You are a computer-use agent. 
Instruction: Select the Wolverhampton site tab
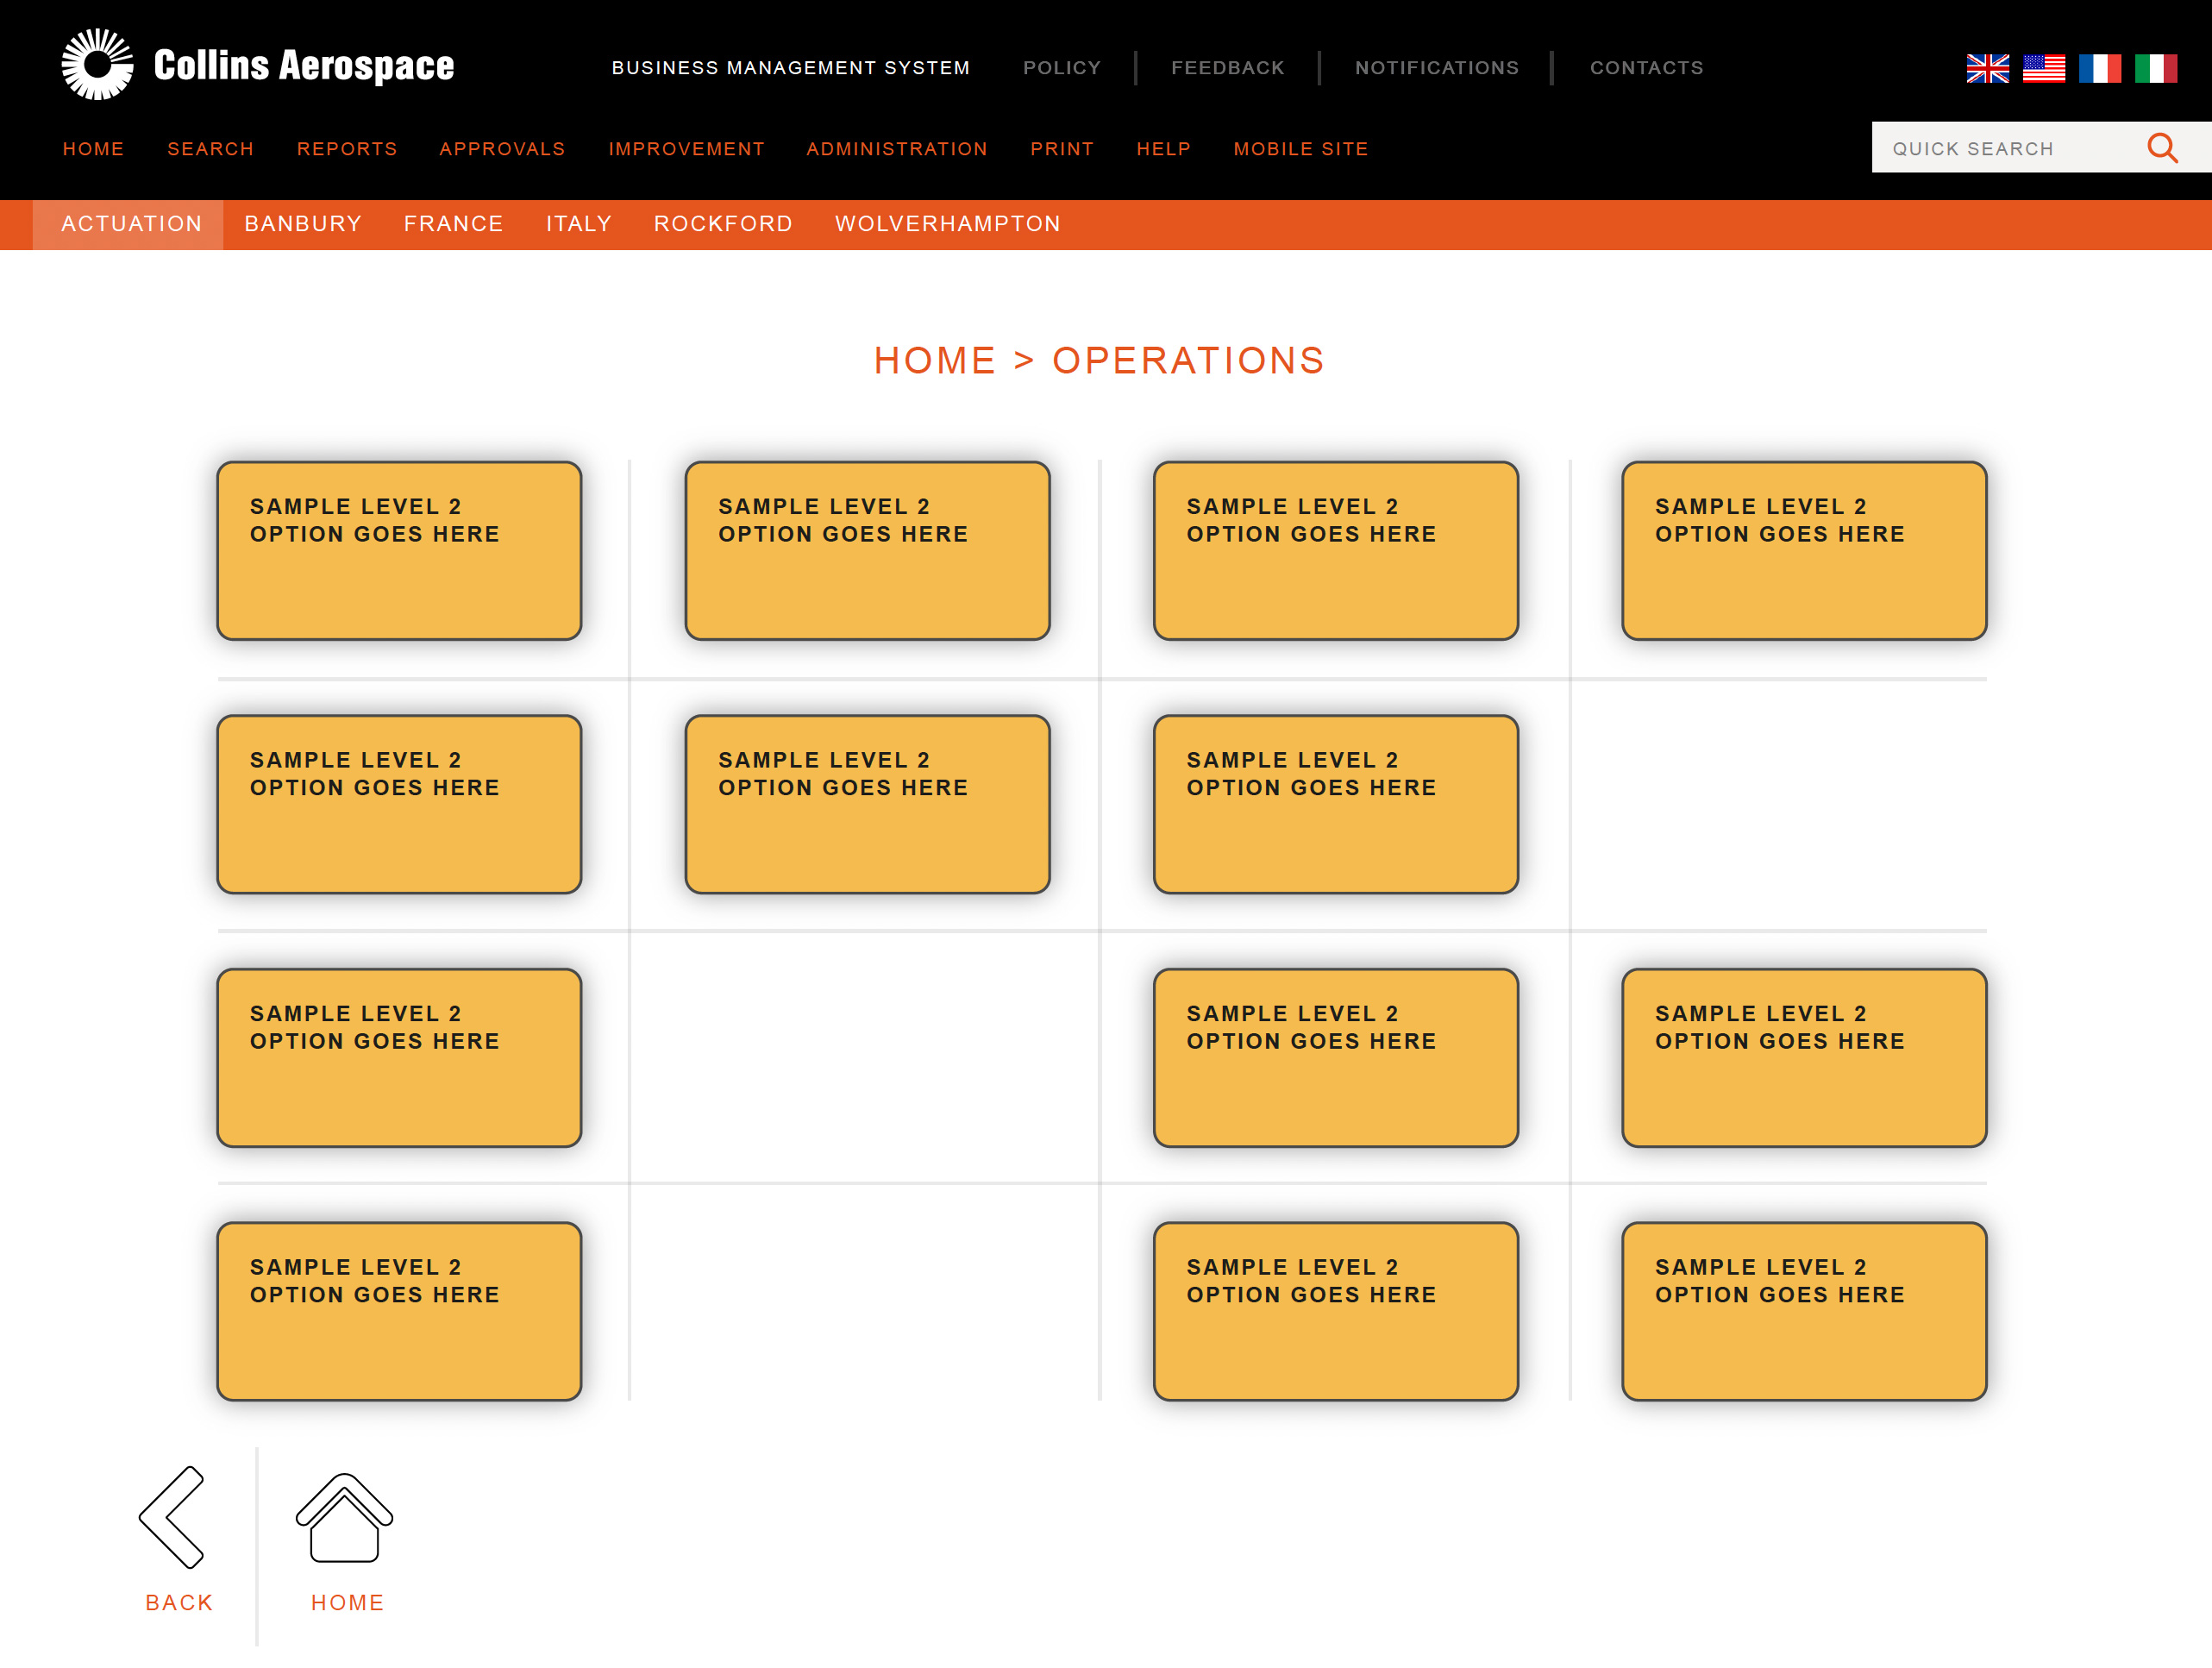pos(948,224)
